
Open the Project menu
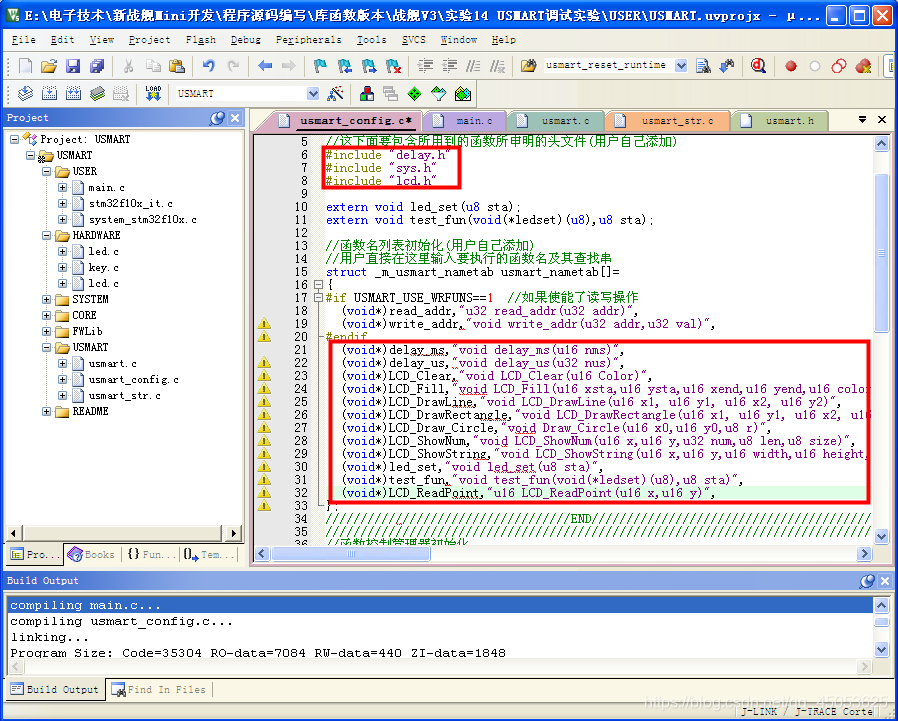149,40
